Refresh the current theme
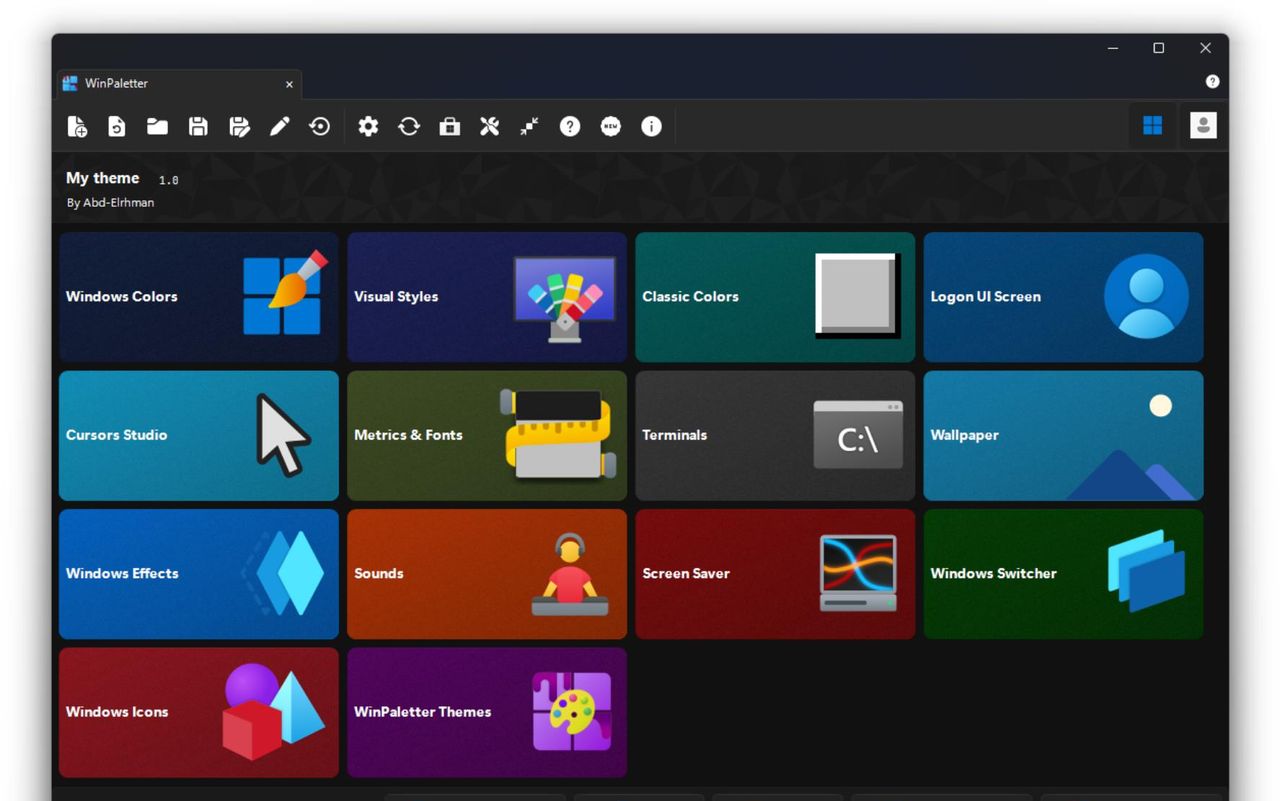The height and width of the screenshot is (801, 1280). [409, 126]
